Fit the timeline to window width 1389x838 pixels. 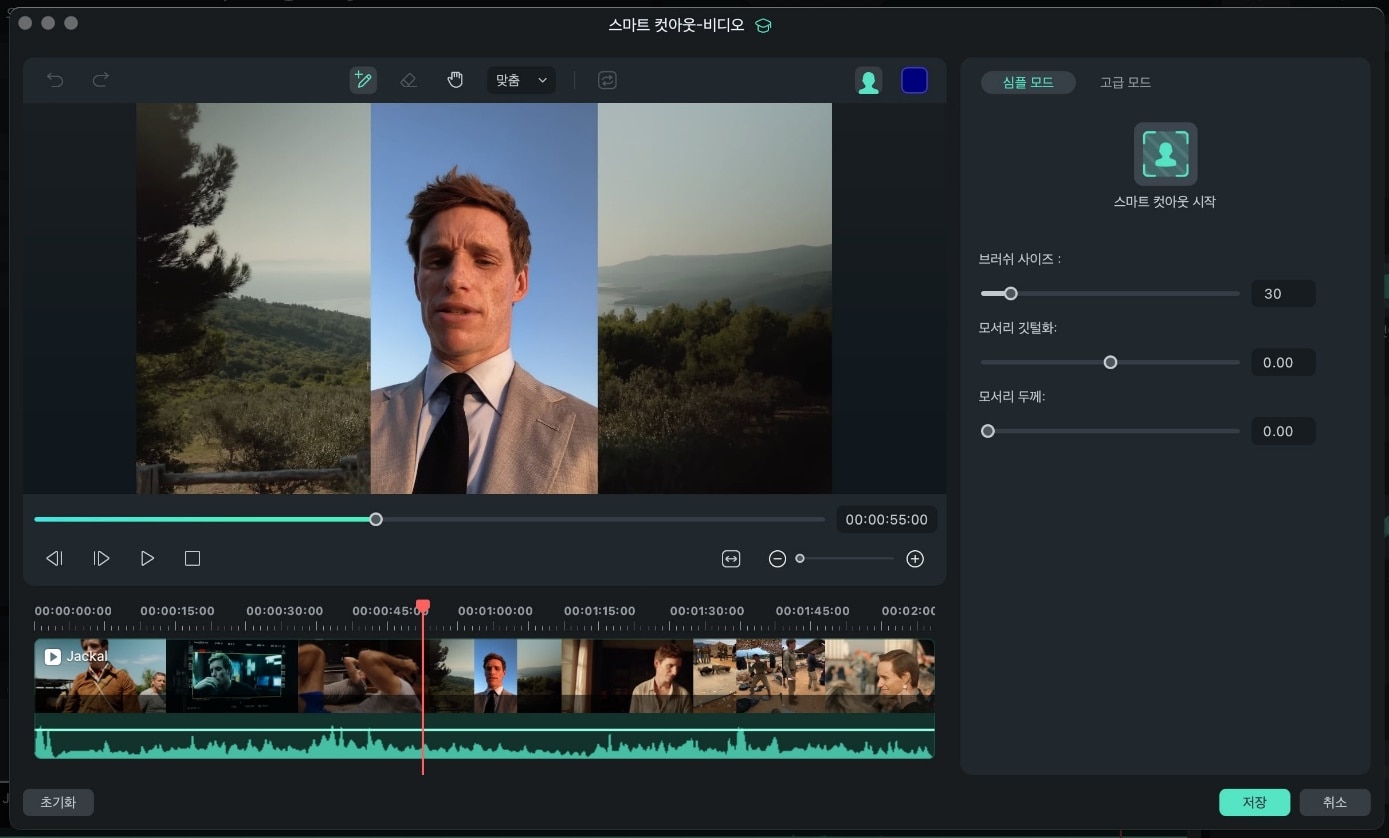tap(731, 559)
